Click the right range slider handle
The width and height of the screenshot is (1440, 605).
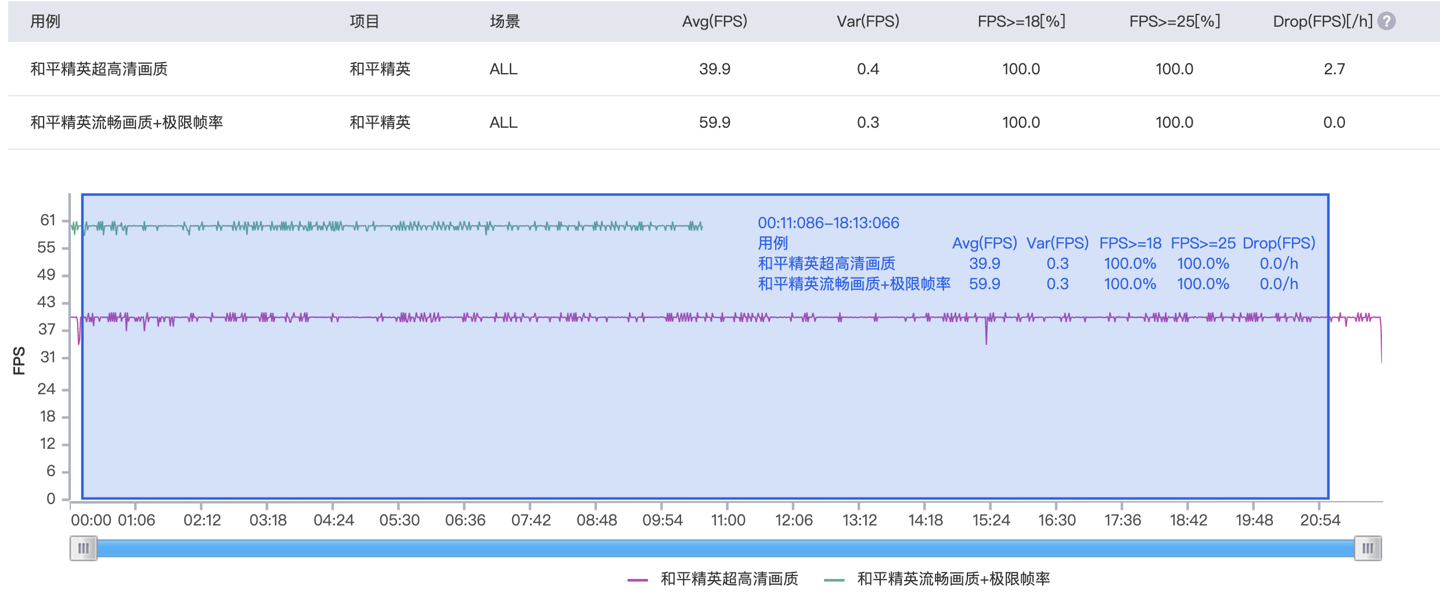pyautogui.click(x=1367, y=548)
